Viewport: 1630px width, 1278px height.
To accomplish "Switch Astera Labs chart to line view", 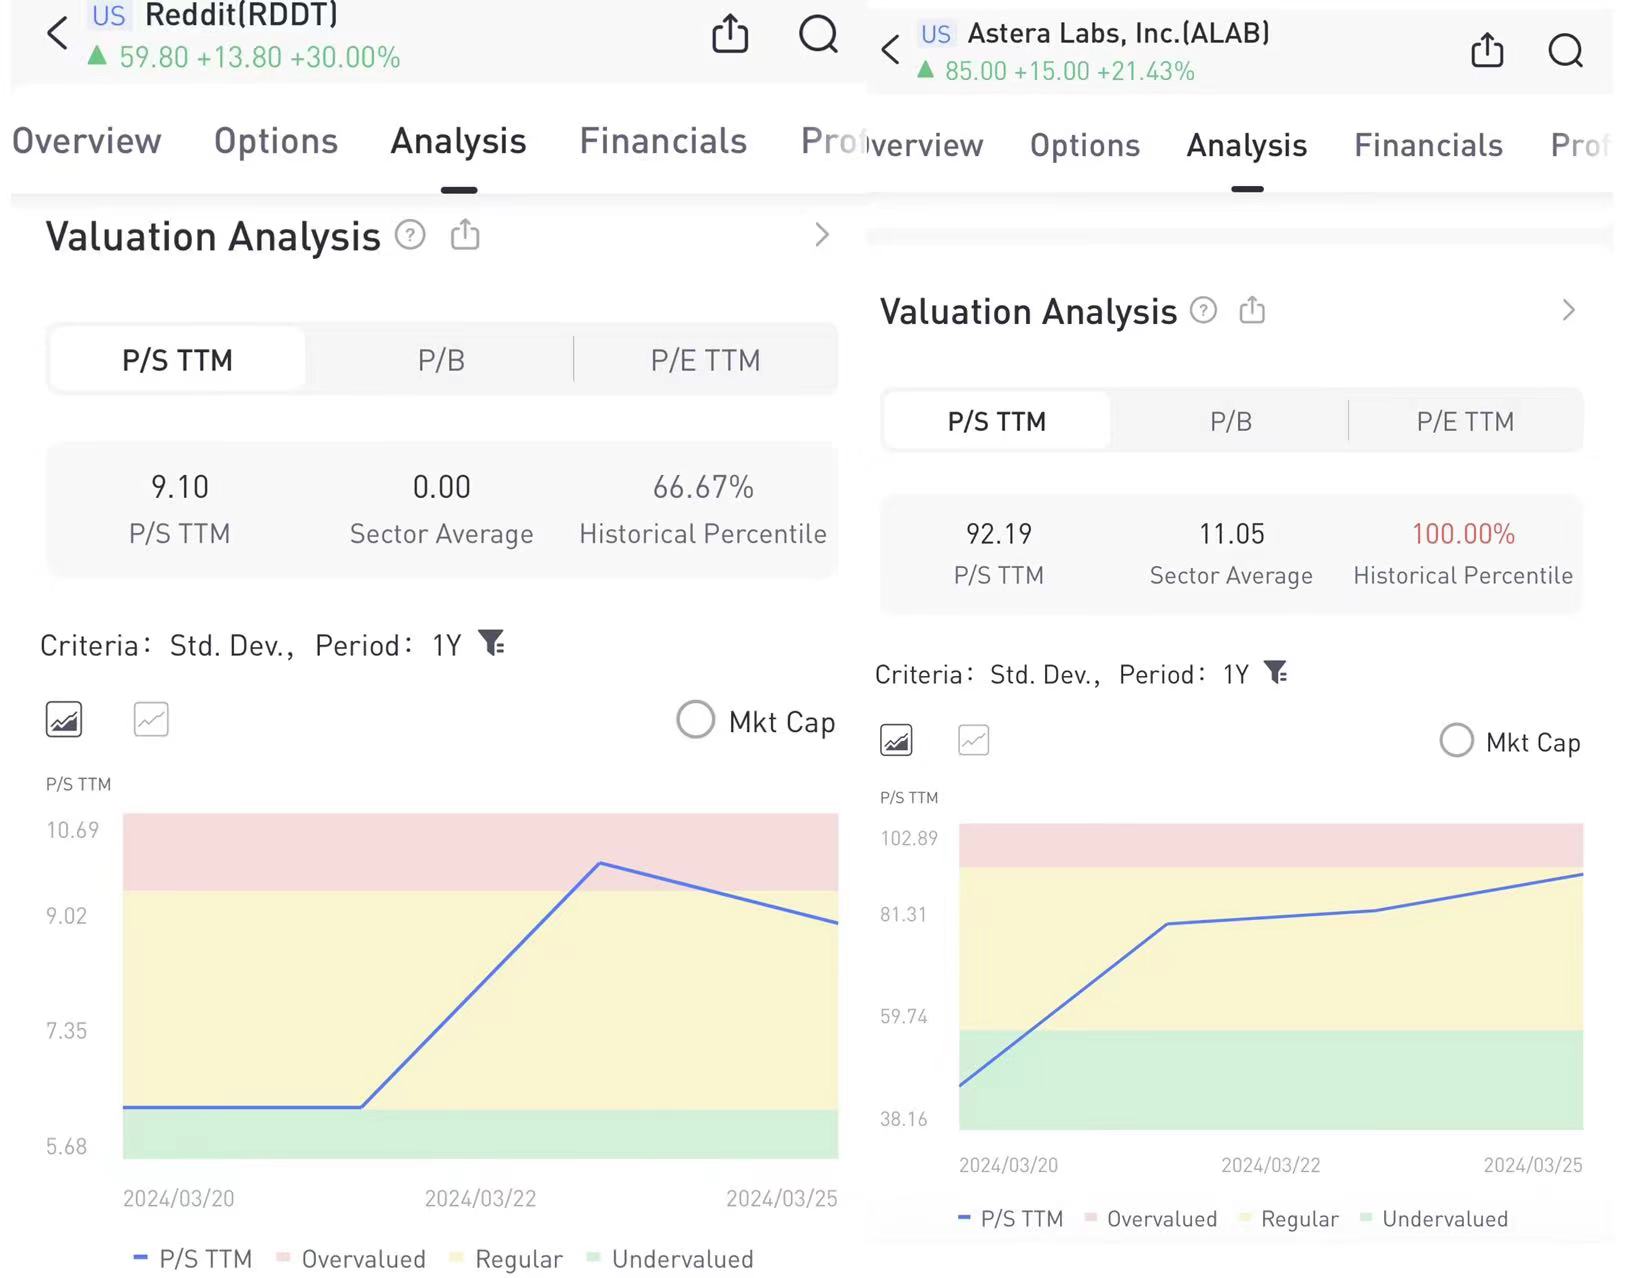I will pyautogui.click(x=974, y=740).
